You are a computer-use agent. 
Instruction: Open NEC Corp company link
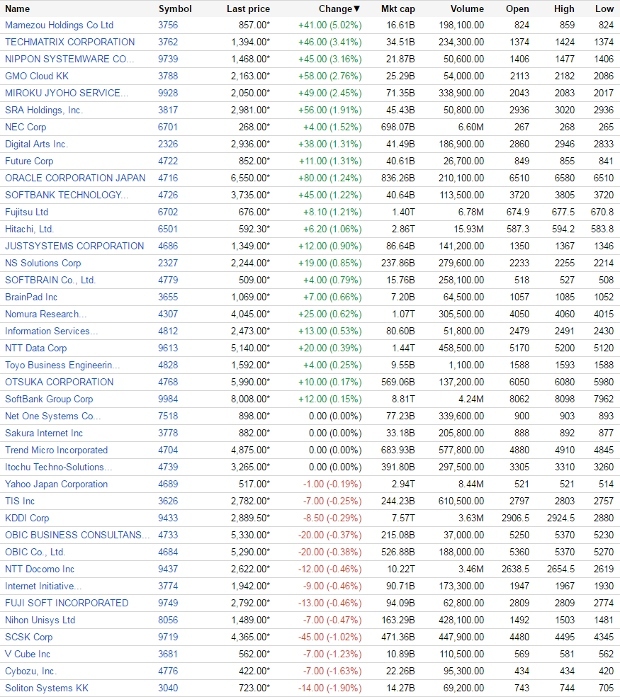25,127
